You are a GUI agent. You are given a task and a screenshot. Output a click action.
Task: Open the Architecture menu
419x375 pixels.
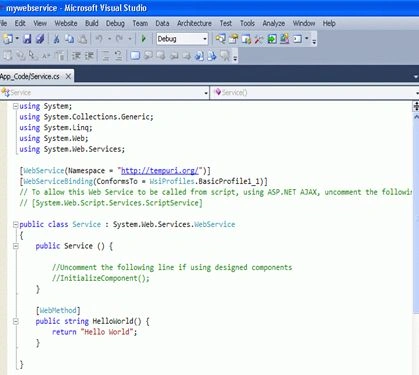pyautogui.click(x=194, y=23)
